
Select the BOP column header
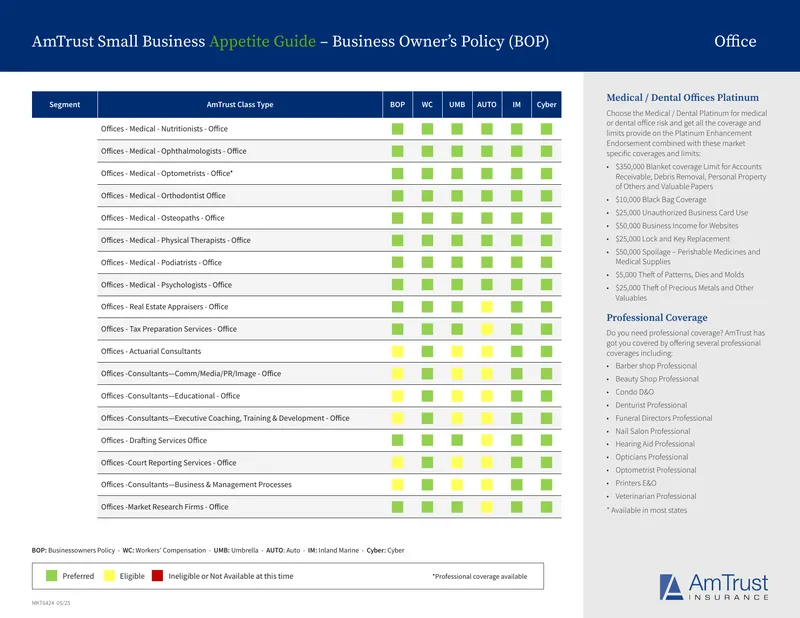click(x=397, y=105)
